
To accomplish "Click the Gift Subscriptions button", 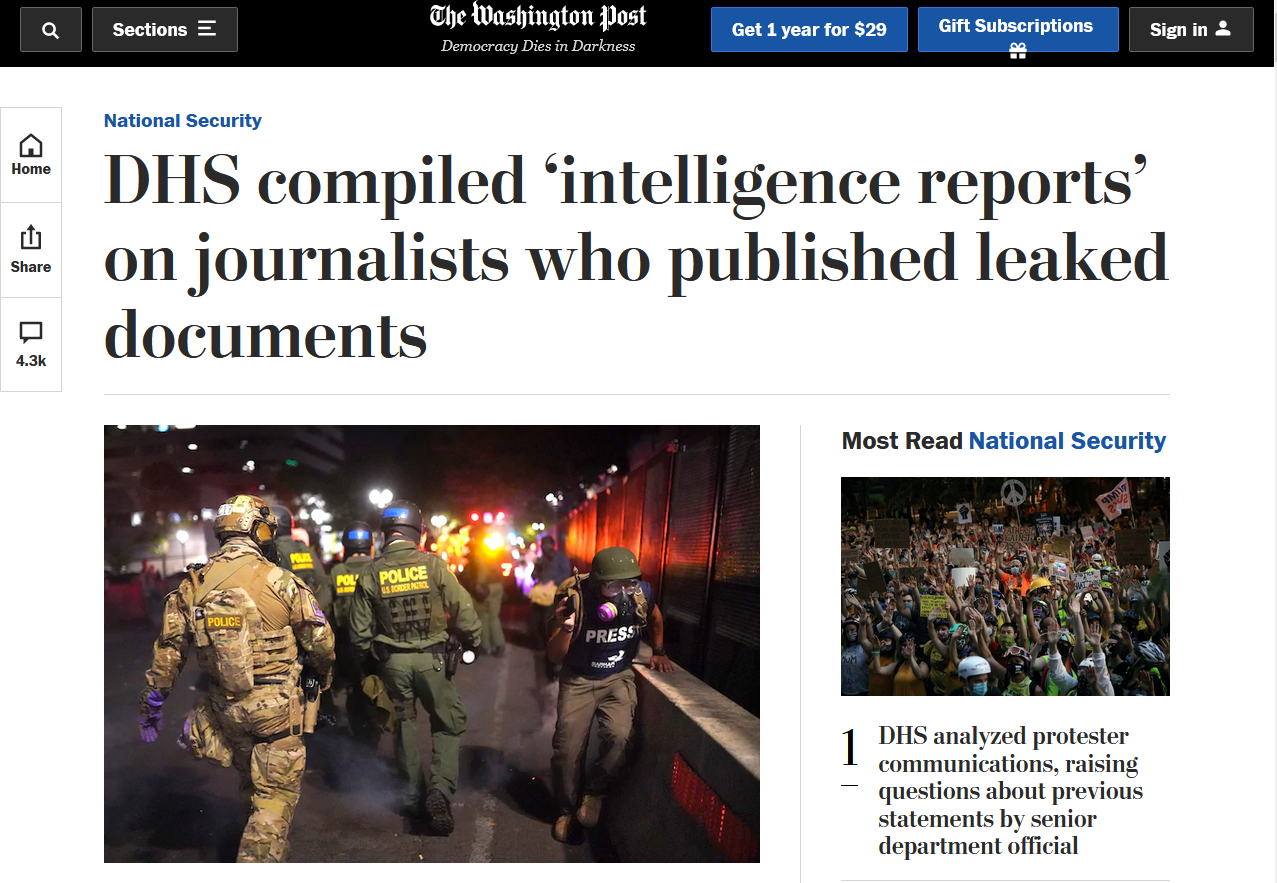I will (x=1018, y=30).
